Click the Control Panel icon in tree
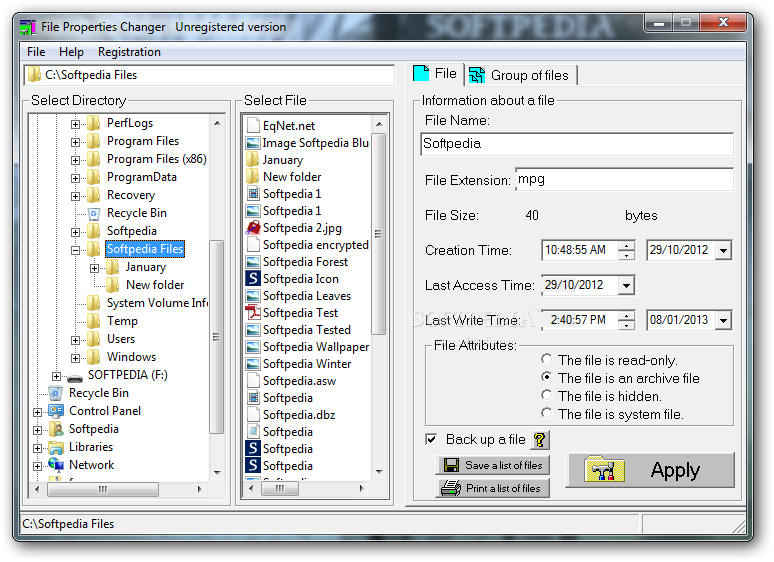The image size is (774, 562). 56,411
